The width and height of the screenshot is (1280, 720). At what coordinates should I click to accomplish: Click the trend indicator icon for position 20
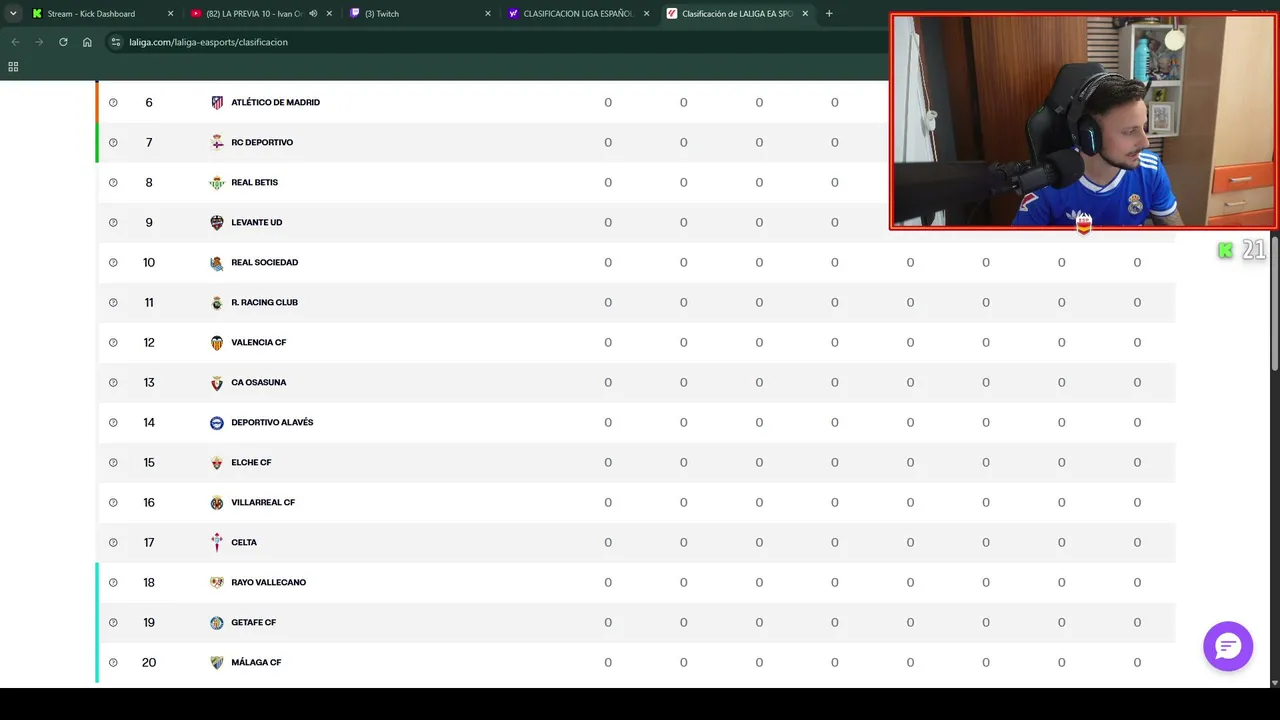click(113, 662)
